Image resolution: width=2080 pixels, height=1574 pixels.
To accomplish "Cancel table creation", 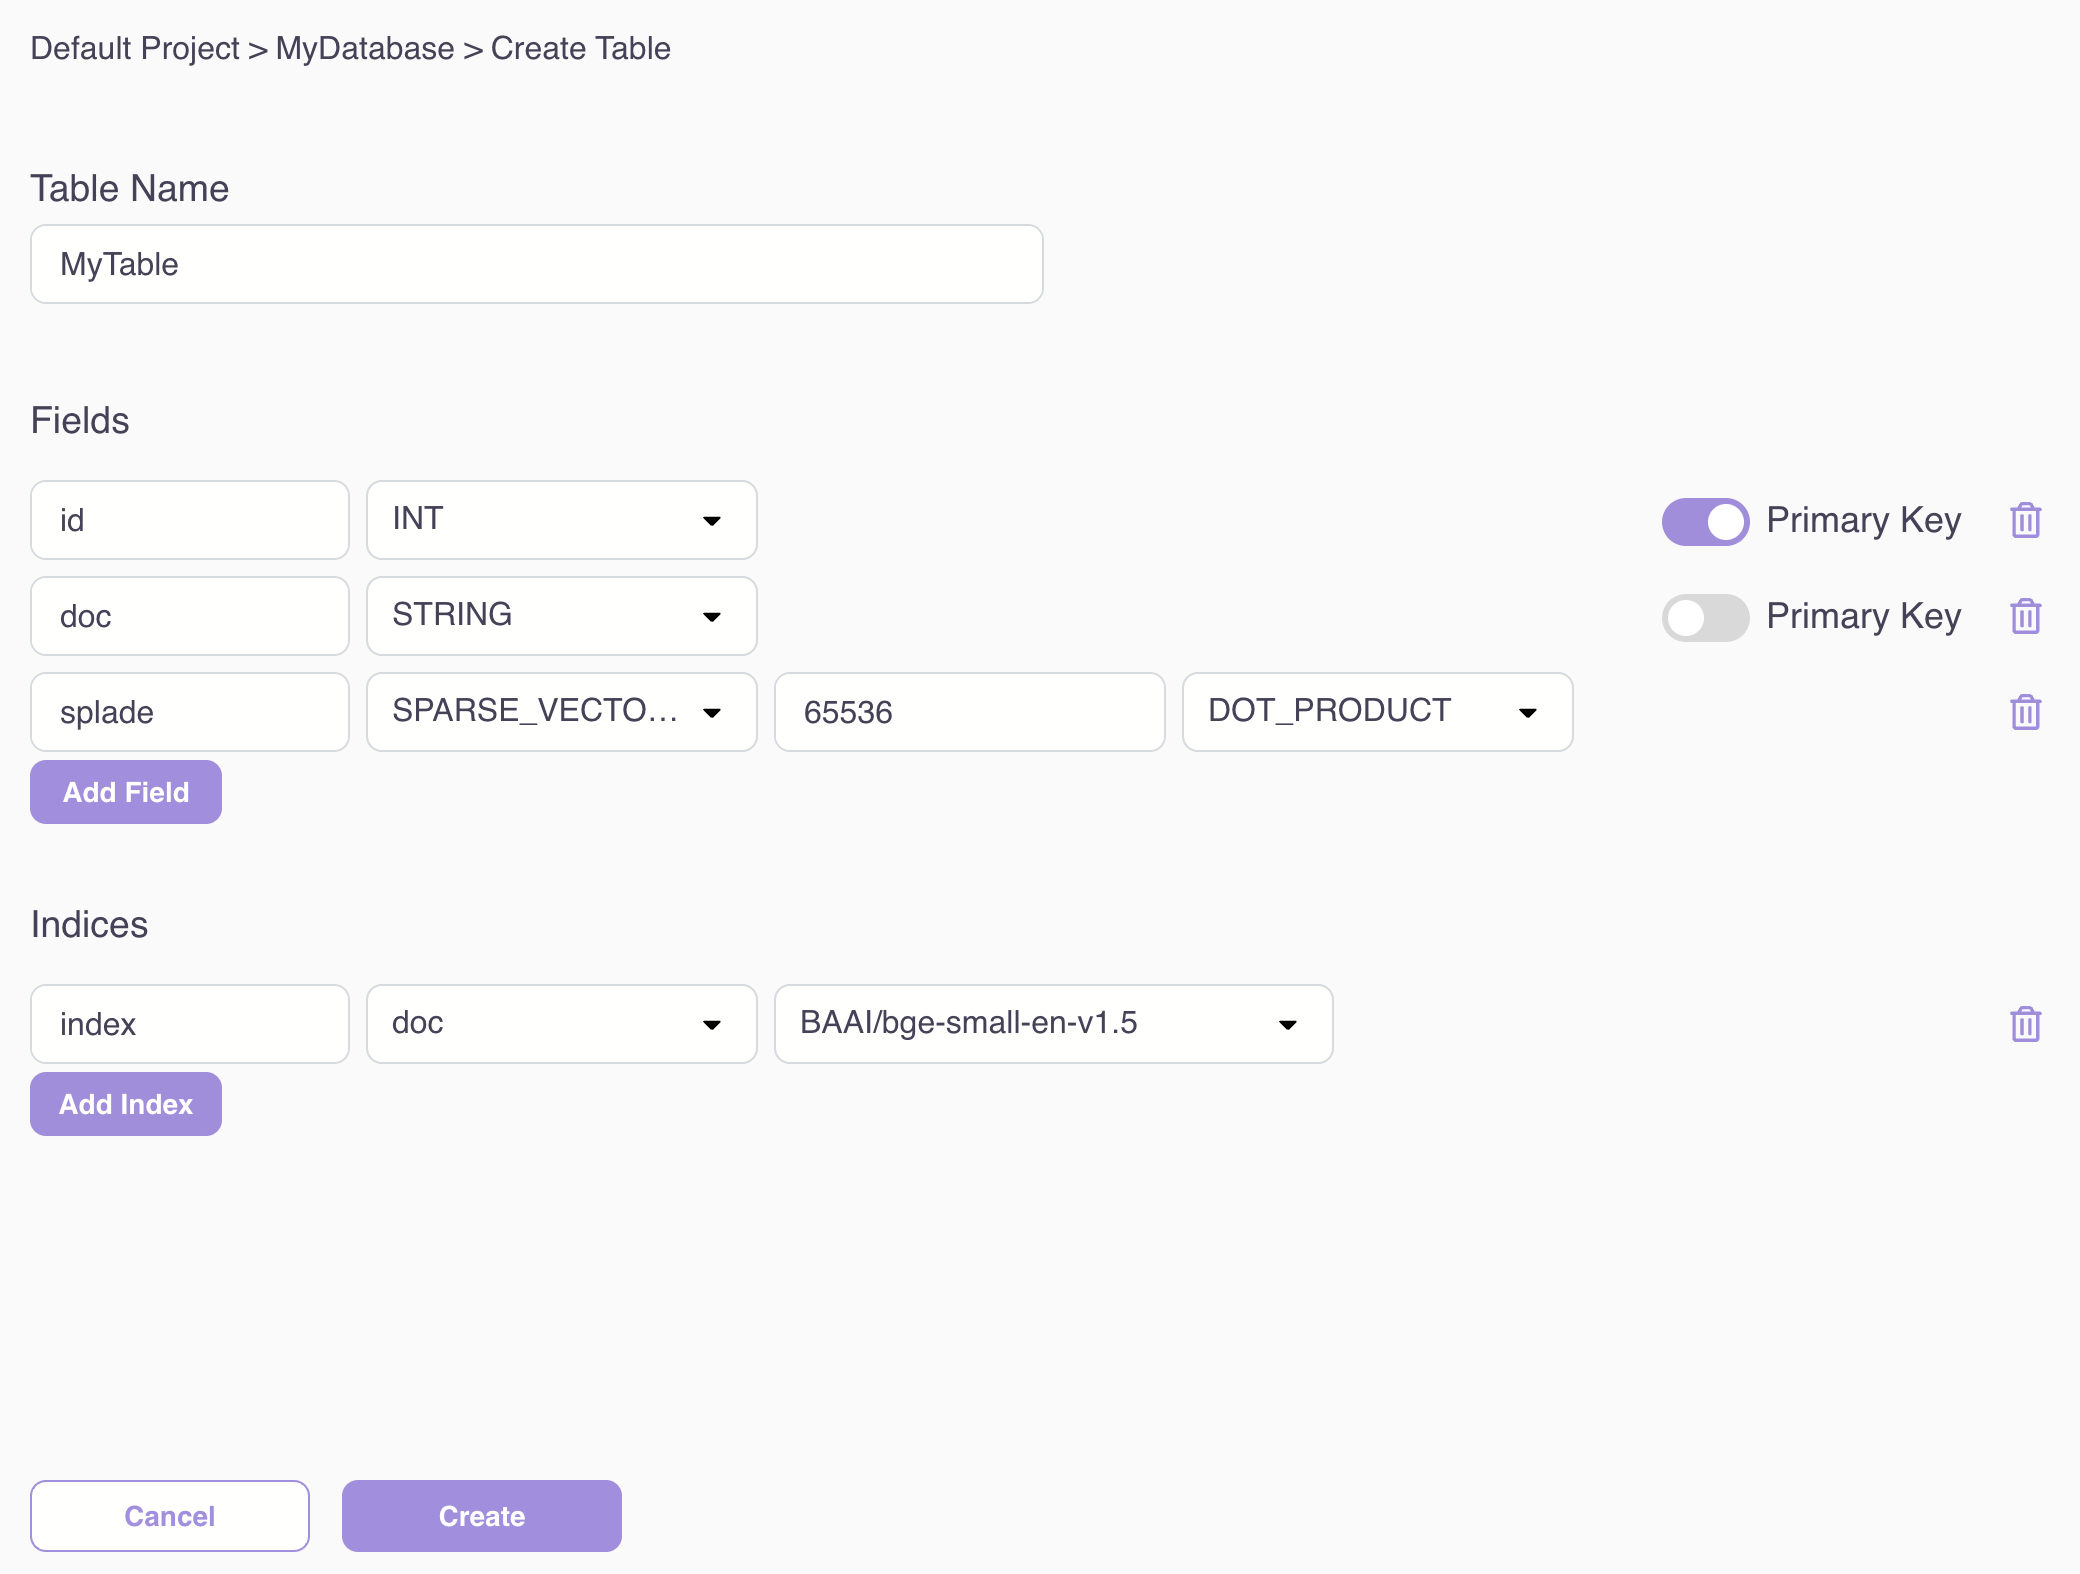I will click(x=170, y=1516).
